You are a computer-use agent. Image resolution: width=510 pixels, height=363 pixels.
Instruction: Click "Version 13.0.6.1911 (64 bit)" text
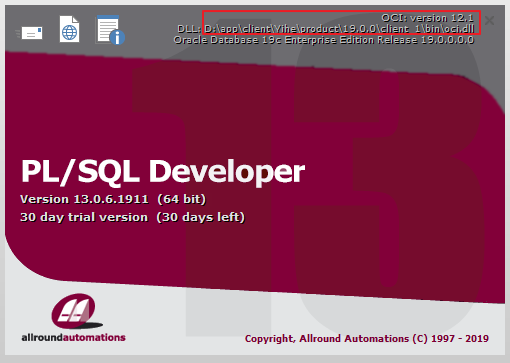tap(113, 199)
